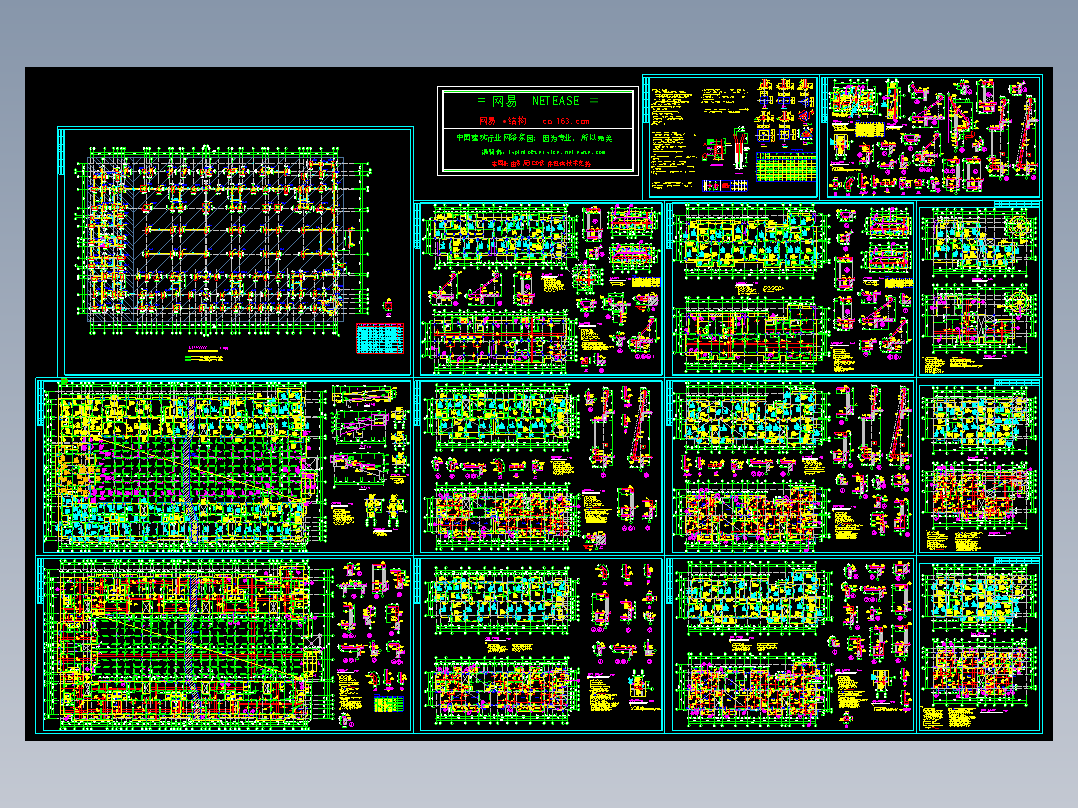Click the red "co.163.com" text

(566, 121)
